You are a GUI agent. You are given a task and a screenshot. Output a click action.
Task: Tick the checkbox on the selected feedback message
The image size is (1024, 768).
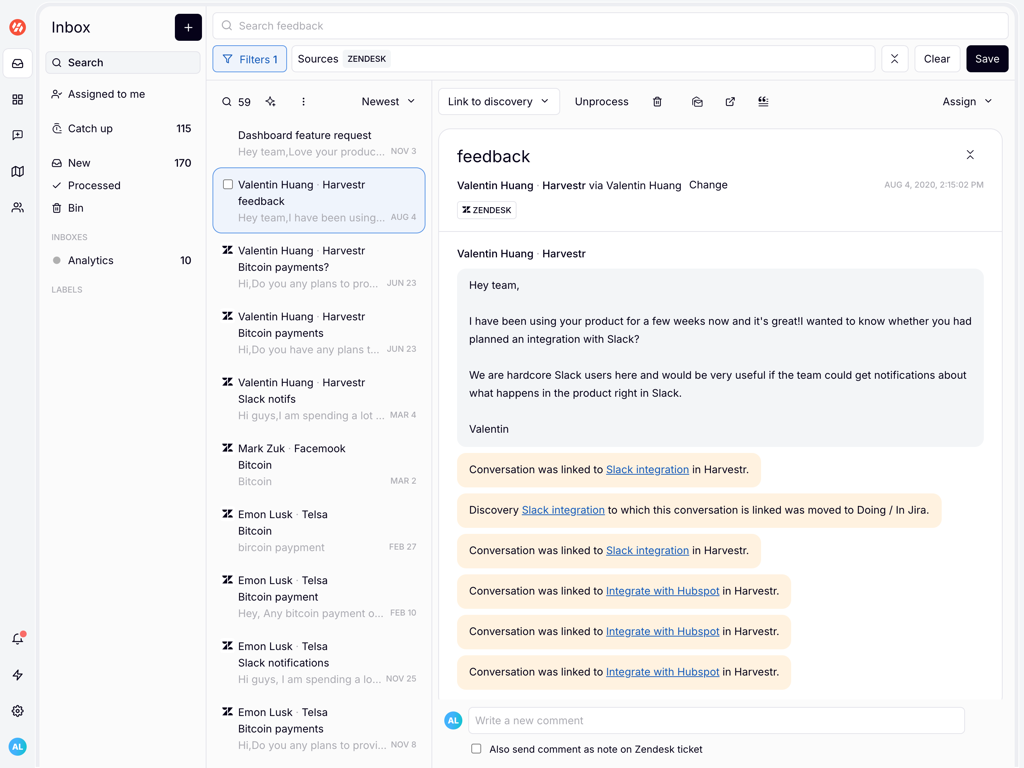coord(228,185)
